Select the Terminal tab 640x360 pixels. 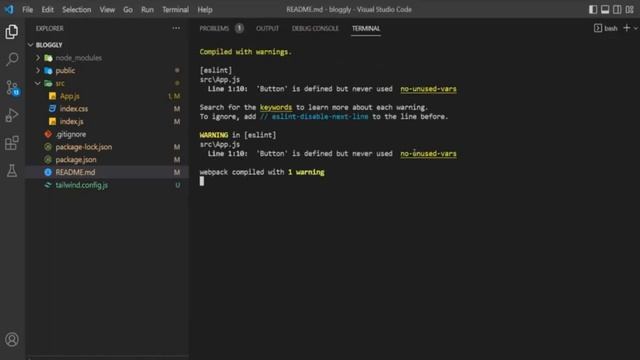366,28
